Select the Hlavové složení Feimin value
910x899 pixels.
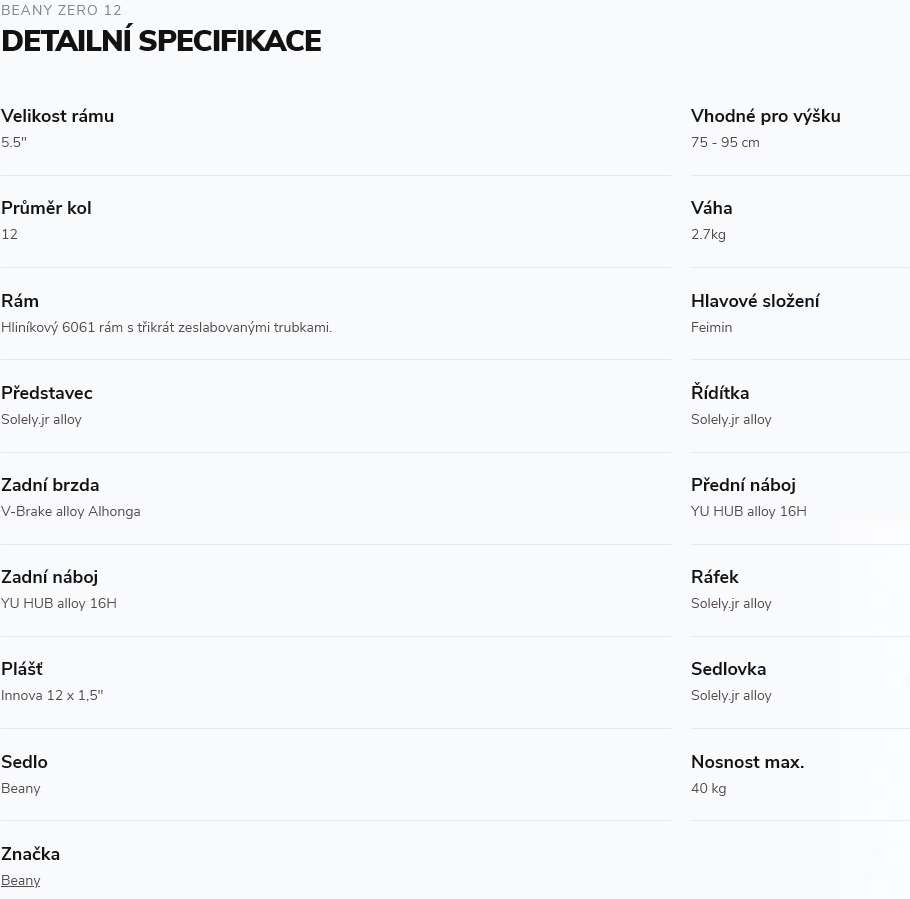pyautogui.click(x=712, y=327)
